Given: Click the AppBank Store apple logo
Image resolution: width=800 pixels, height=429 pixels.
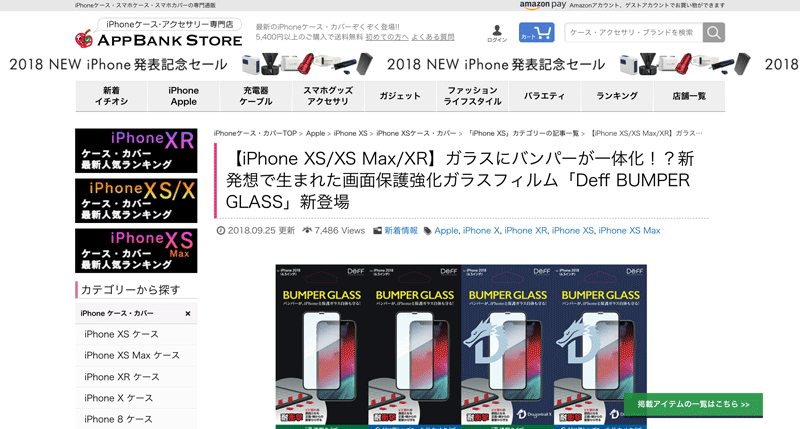Looking at the screenshot, I should 84,39.
